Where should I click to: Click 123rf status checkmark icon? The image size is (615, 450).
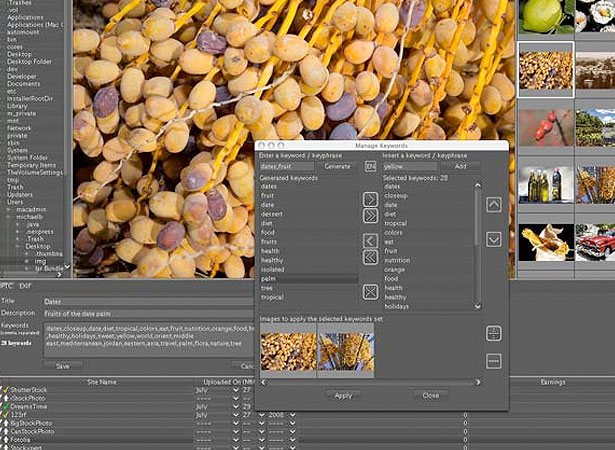click(5, 415)
